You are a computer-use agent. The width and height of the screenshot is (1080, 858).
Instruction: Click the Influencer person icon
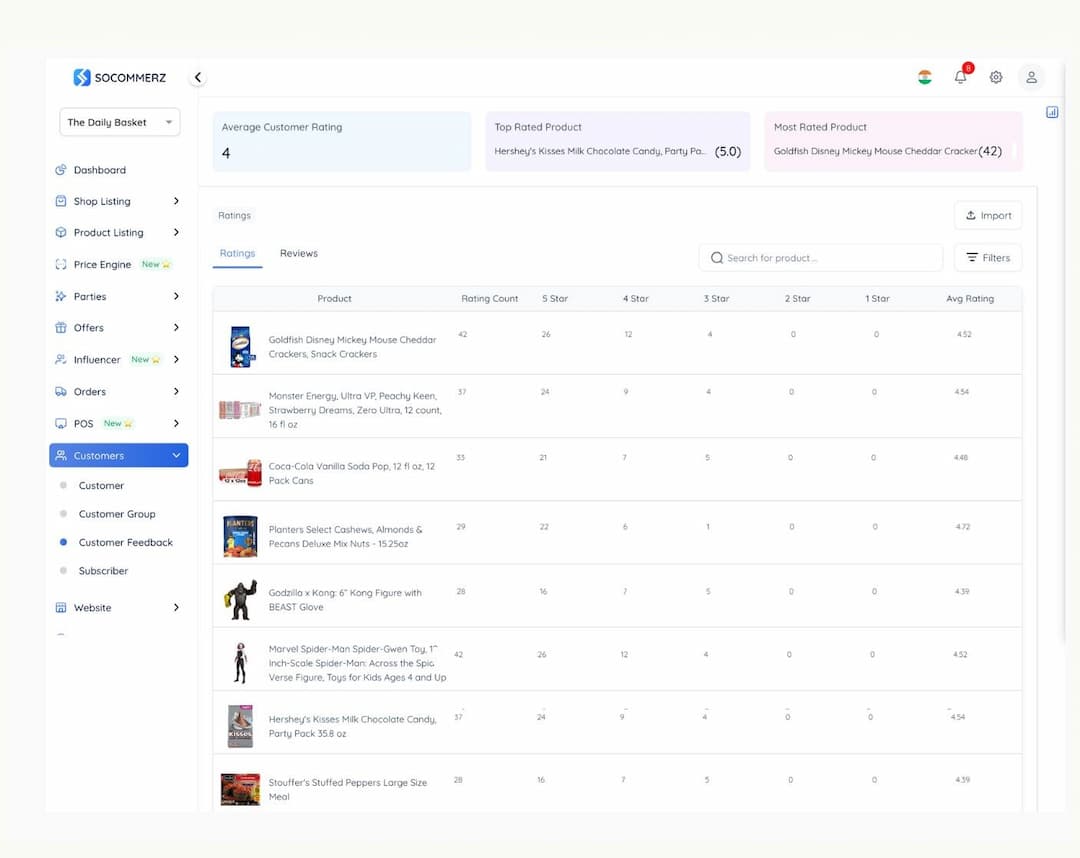click(61, 359)
